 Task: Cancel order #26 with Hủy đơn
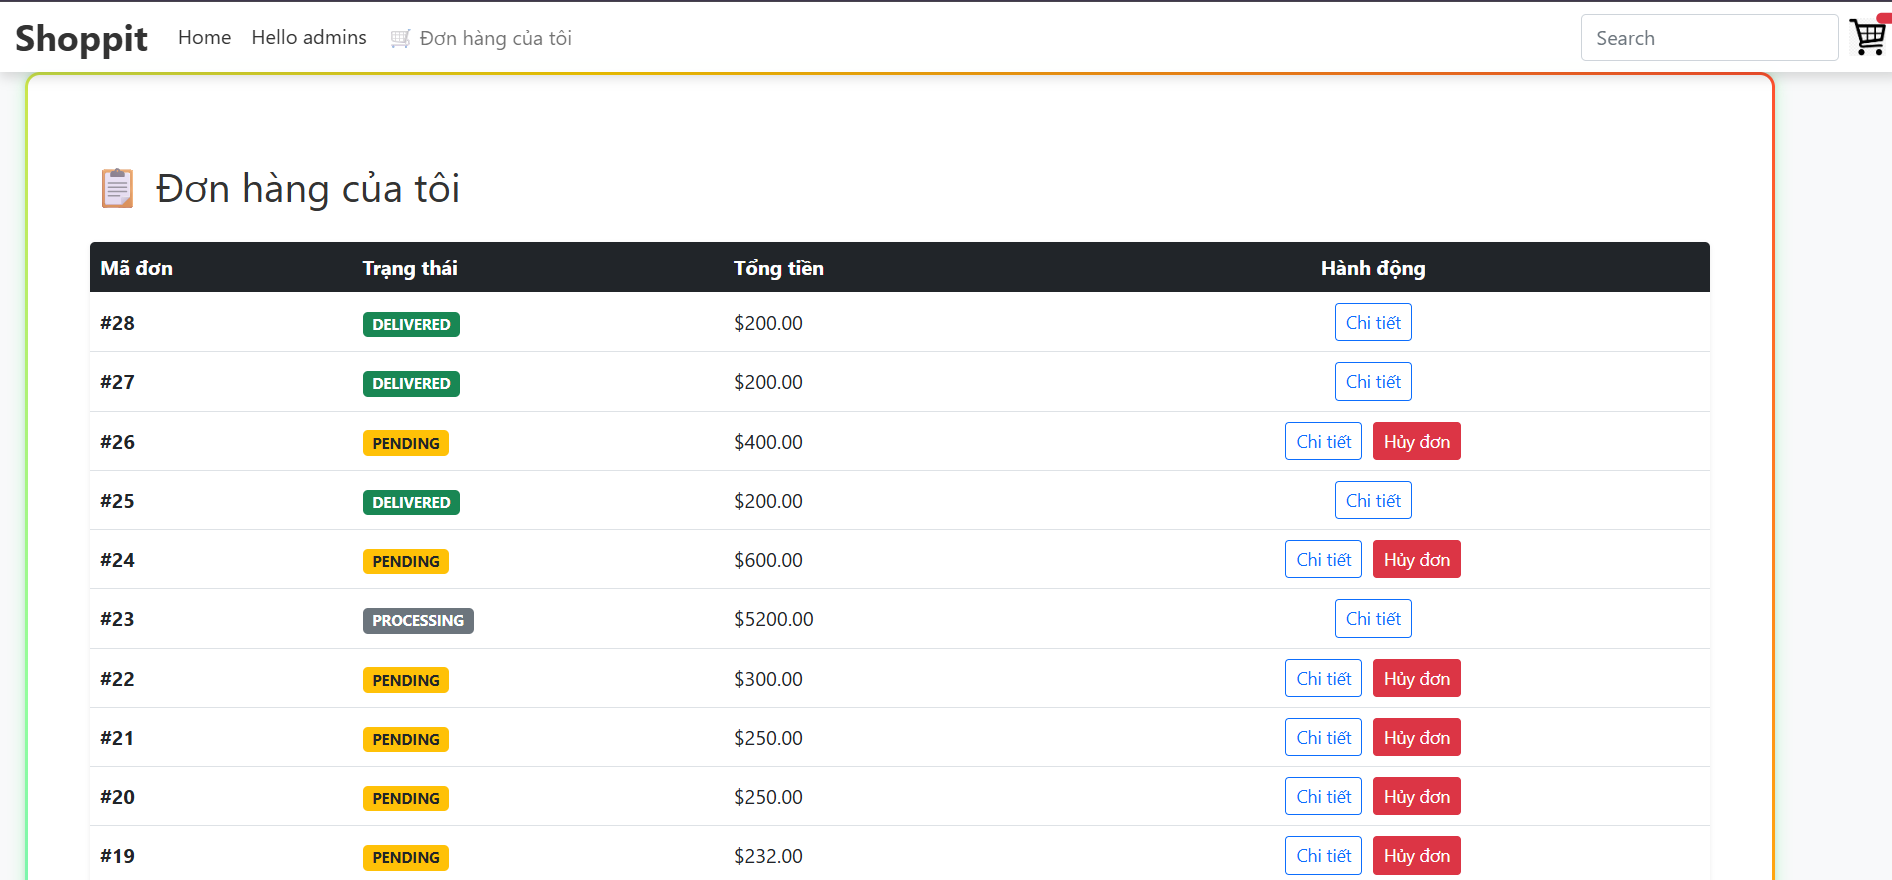tap(1416, 442)
